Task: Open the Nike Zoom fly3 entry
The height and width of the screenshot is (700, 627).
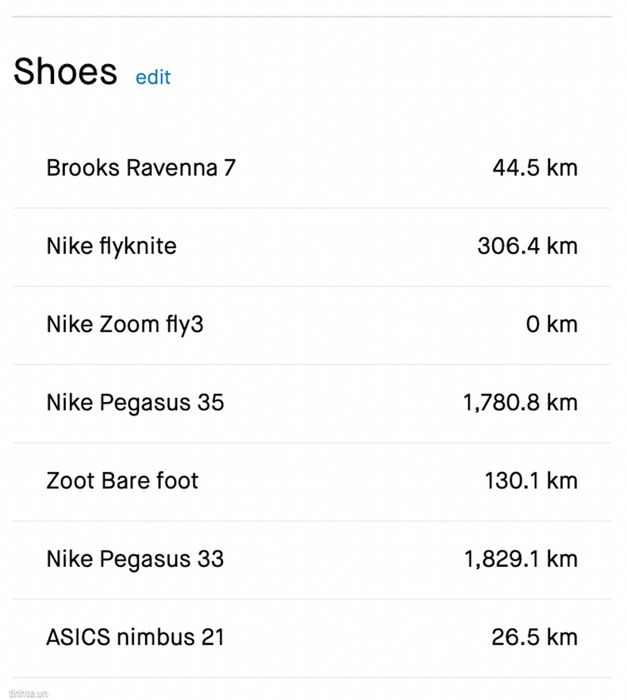Action: [x=125, y=325]
